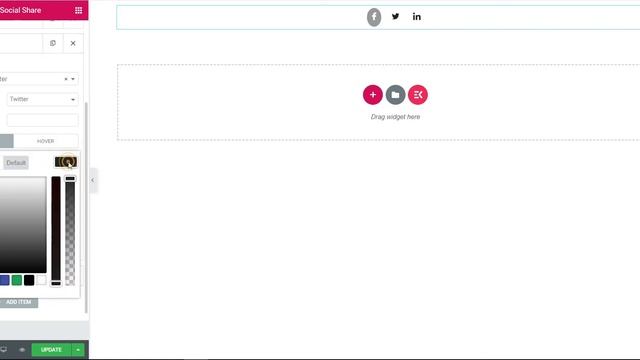
Task: Add new section with plus button
Action: point(373,95)
